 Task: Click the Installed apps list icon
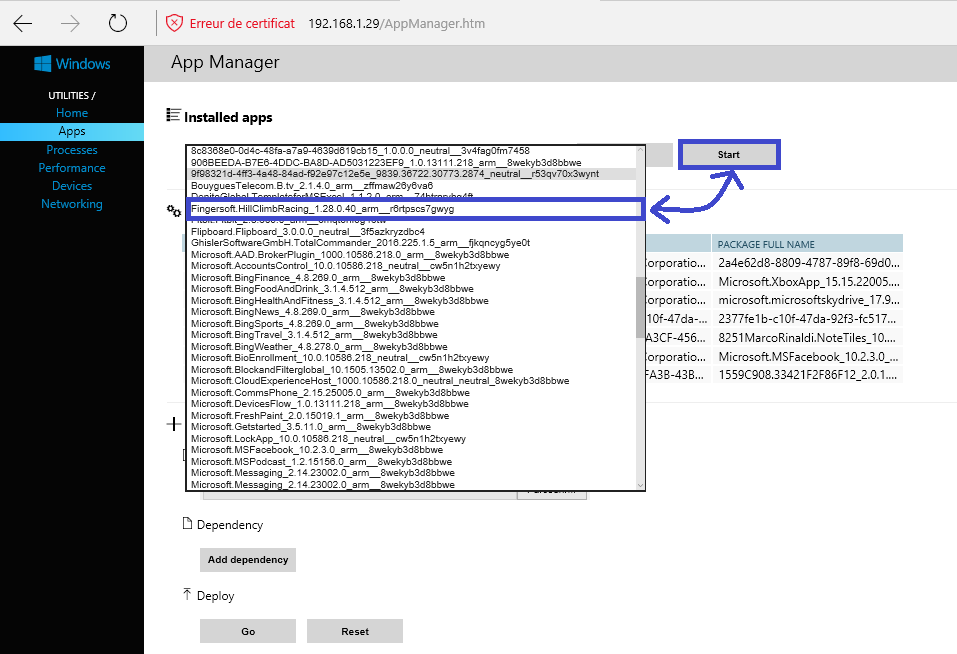173,115
